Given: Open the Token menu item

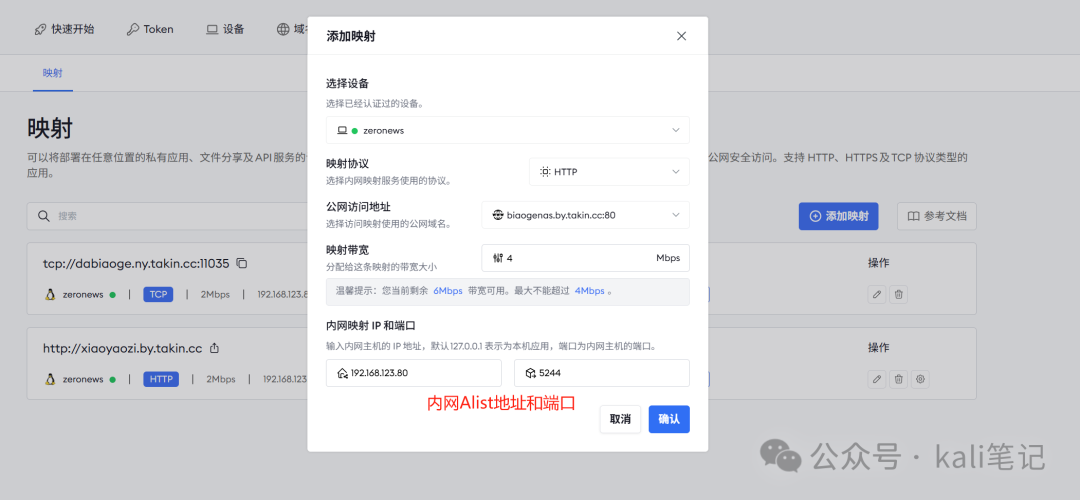Looking at the screenshot, I should [150, 29].
